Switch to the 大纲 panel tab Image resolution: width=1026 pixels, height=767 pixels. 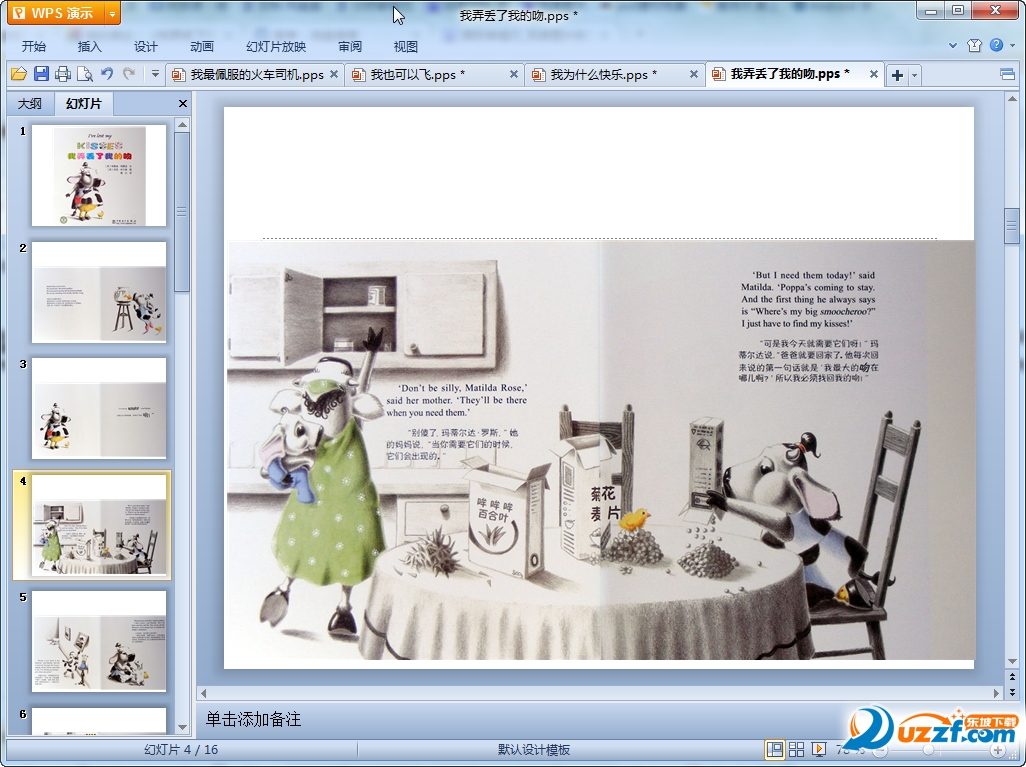point(29,103)
